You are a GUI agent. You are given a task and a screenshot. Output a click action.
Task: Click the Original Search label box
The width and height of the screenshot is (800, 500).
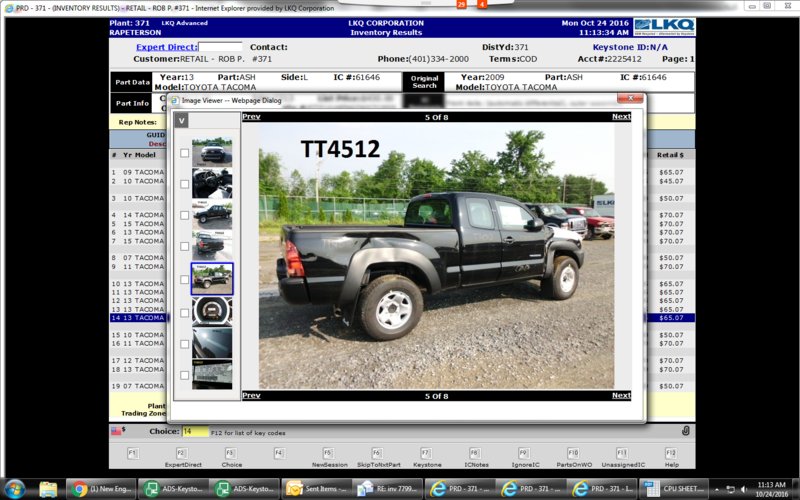[424, 82]
